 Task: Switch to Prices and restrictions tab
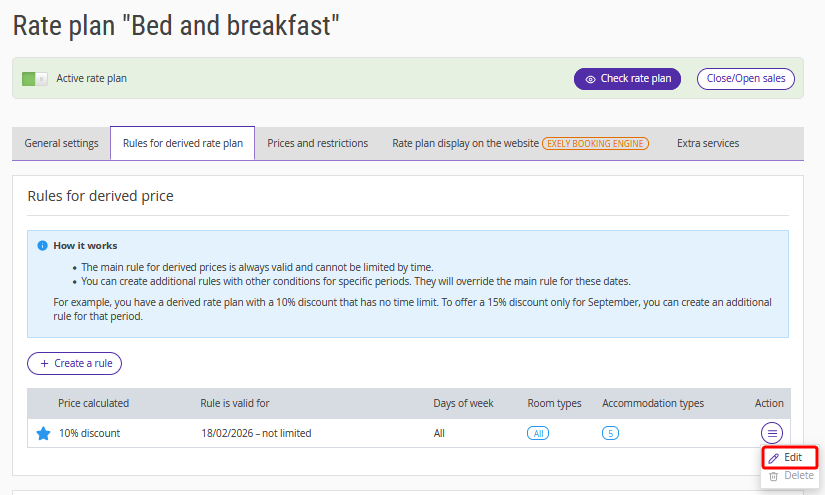[x=317, y=143]
